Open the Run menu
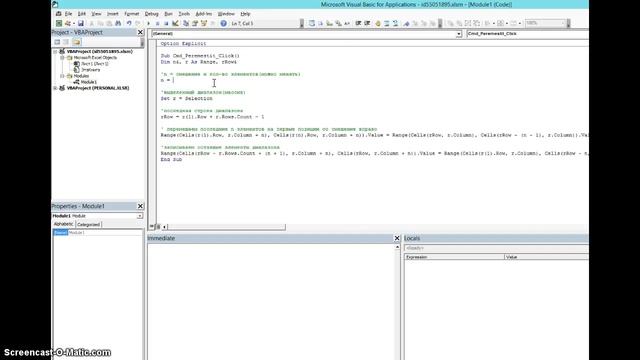The width and height of the screenshot is (640, 360). click(168, 14)
